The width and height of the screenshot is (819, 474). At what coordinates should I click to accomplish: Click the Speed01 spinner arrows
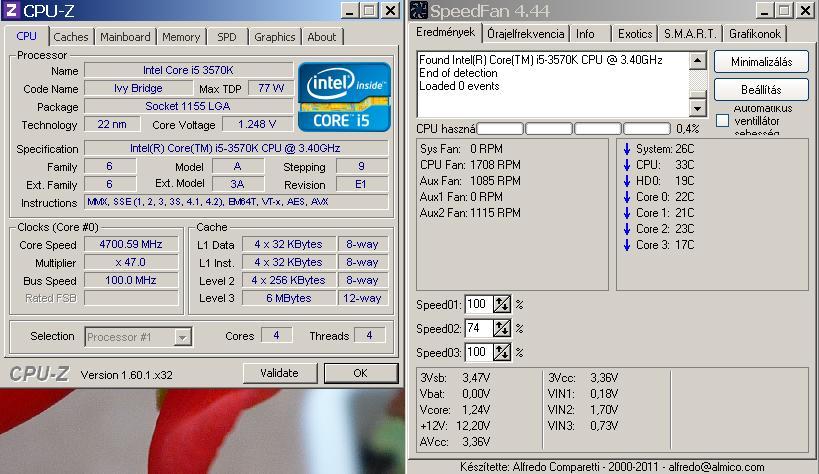pos(502,304)
